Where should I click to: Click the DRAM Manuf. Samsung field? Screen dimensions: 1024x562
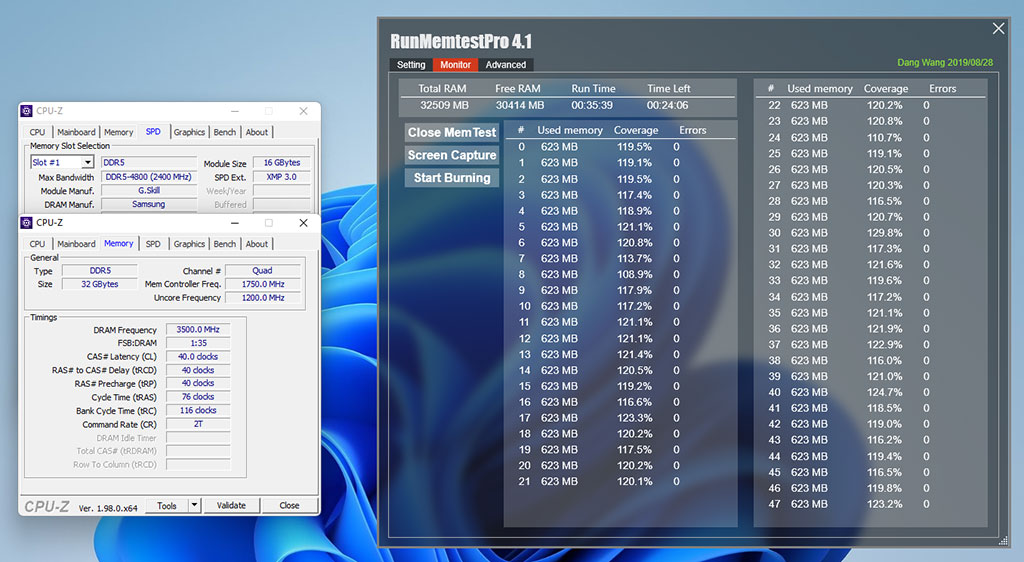pyautogui.click(x=148, y=204)
